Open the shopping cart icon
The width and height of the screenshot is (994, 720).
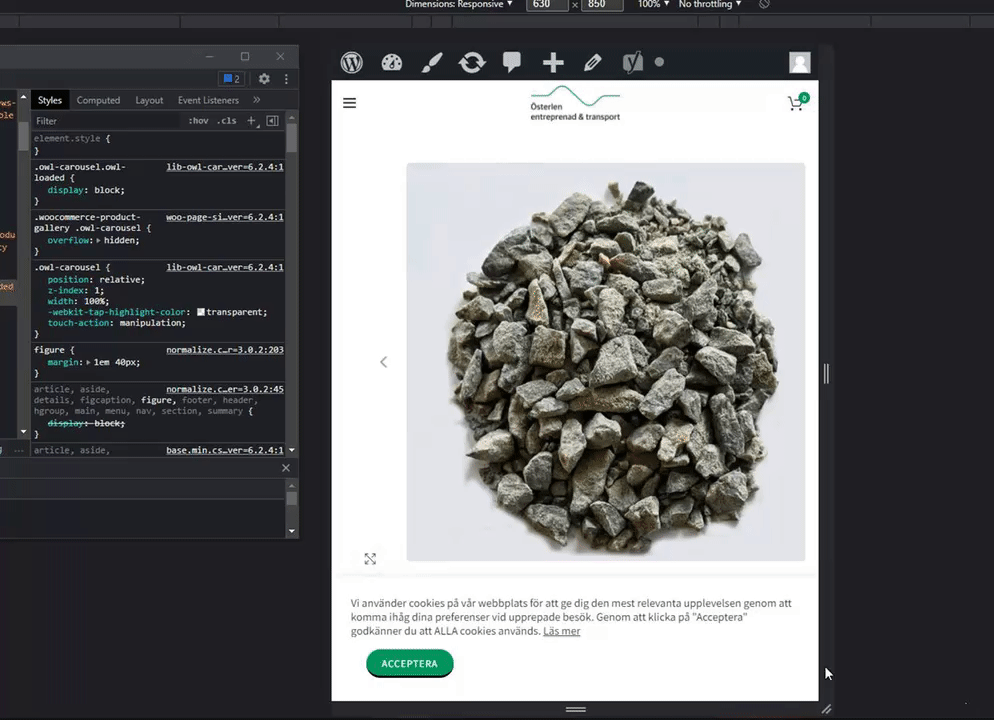[796, 102]
